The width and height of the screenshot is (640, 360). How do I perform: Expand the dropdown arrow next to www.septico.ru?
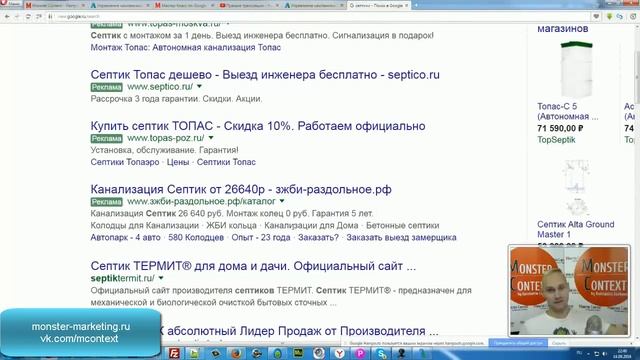[199, 87]
